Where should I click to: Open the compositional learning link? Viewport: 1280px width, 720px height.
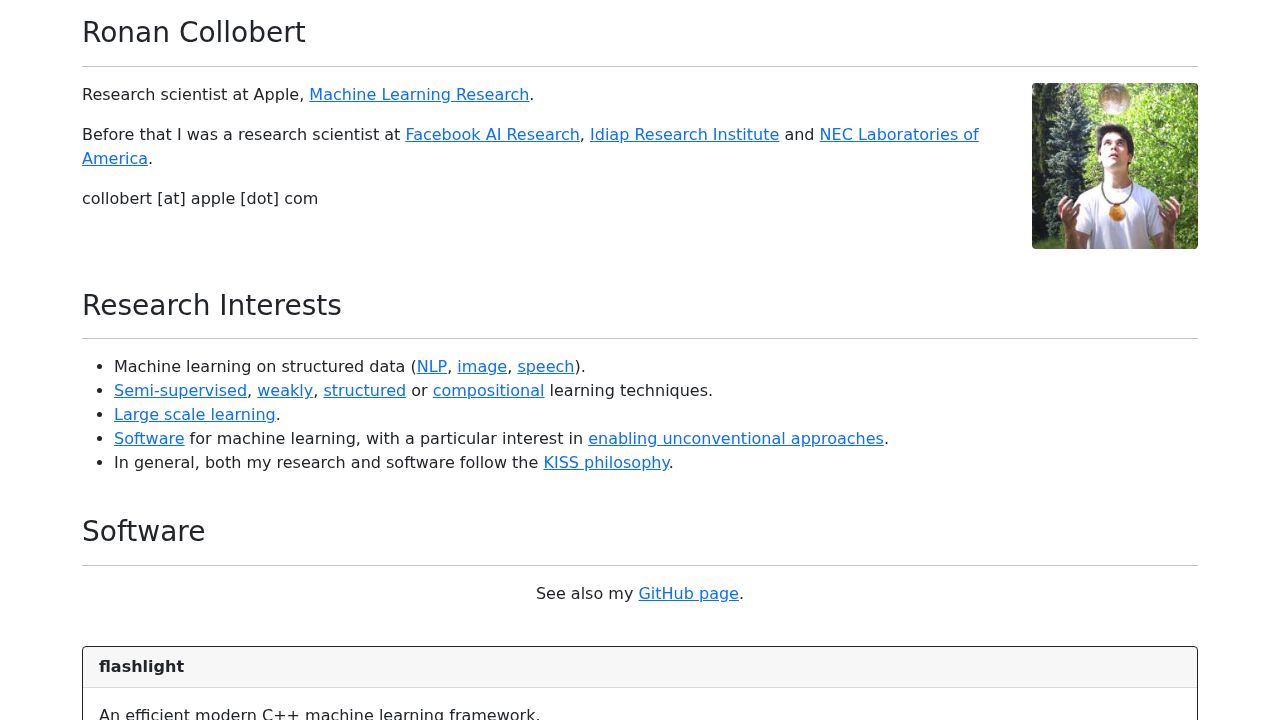click(488, 390)
